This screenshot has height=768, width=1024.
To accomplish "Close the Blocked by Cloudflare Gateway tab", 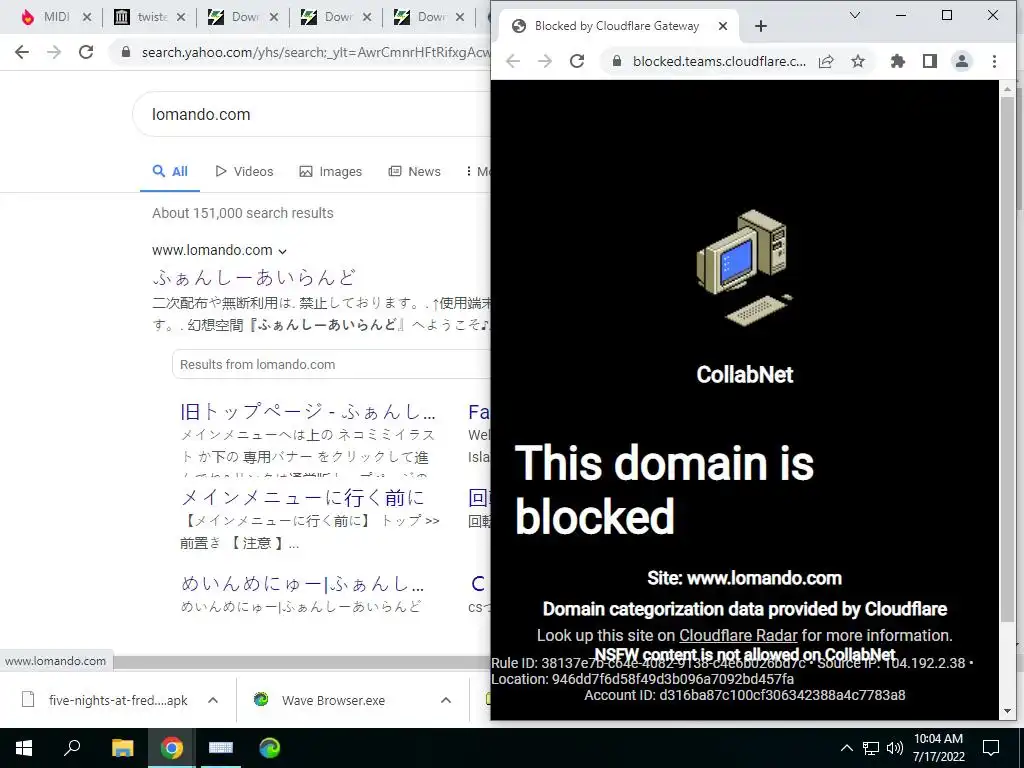I will tap(723, 26).
